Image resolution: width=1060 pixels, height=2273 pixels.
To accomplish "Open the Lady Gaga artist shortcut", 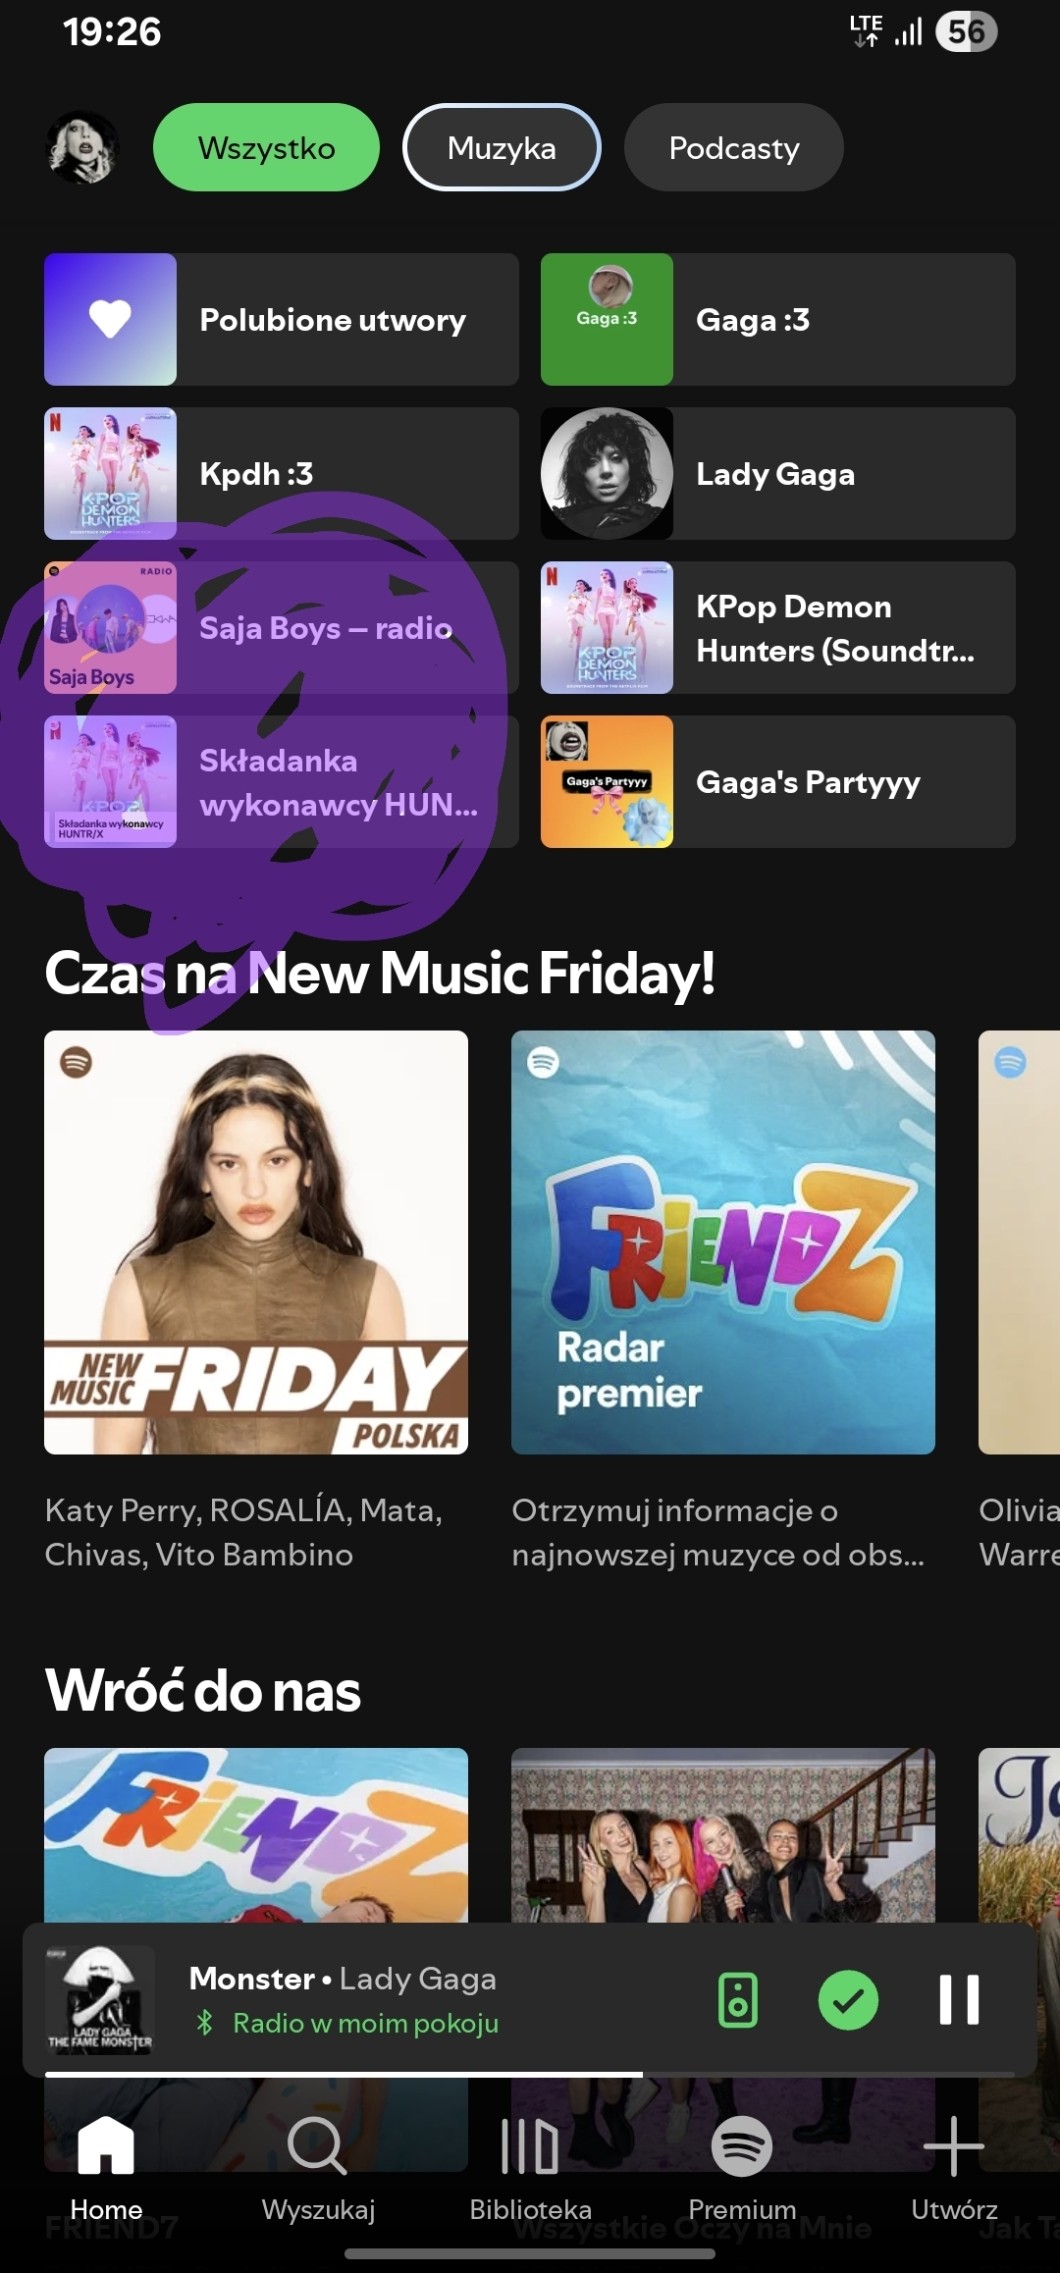I will point(778,473).
